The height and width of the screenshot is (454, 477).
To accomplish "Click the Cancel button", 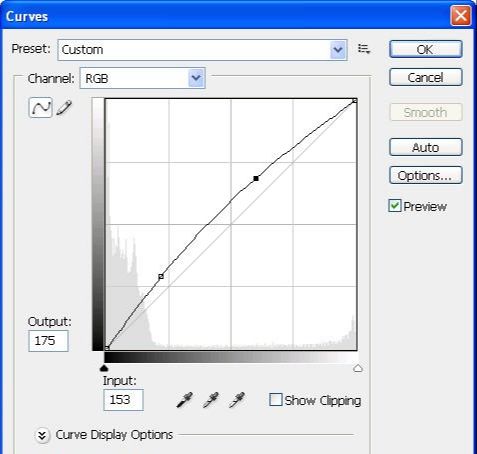I will click(x=426, y=77).
